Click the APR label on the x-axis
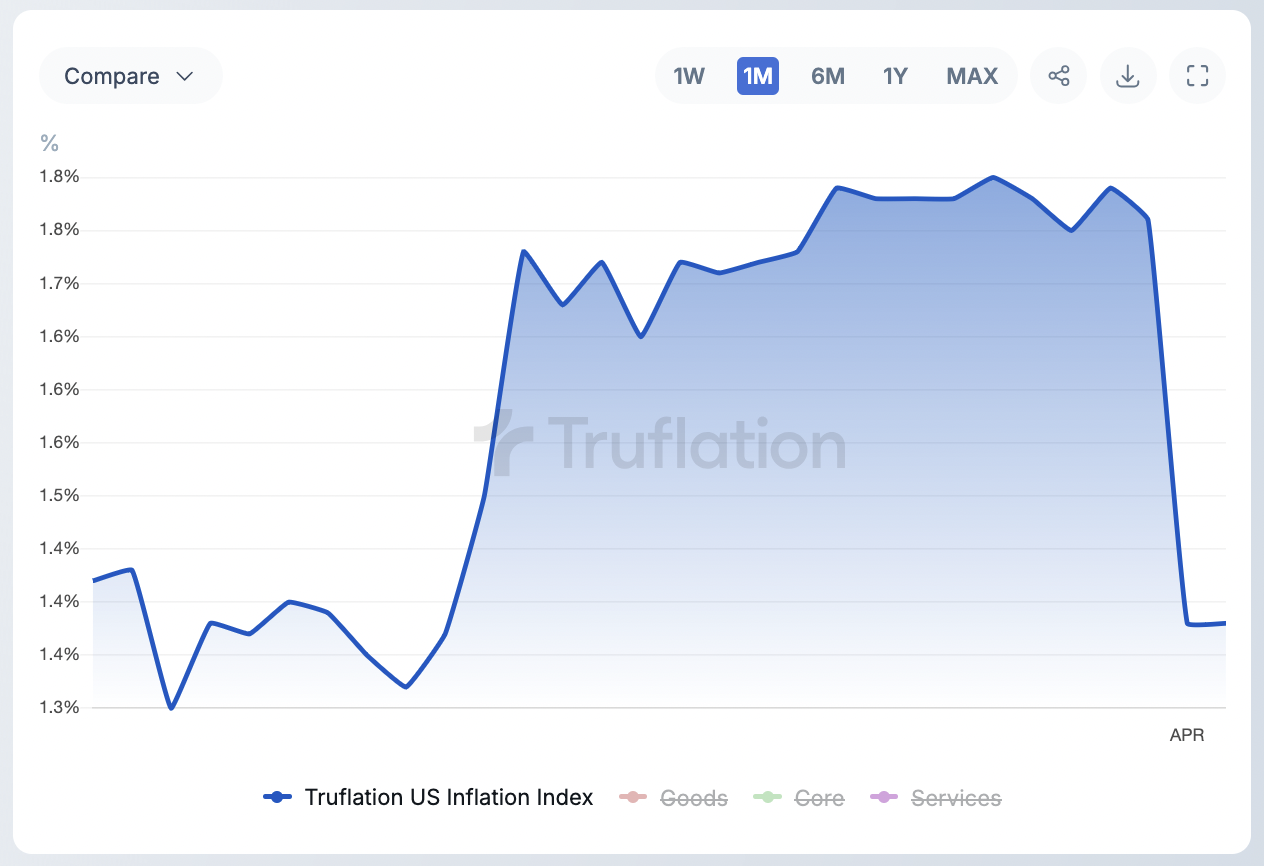This screenshot has width=1264, height=866. [1187, 735]
